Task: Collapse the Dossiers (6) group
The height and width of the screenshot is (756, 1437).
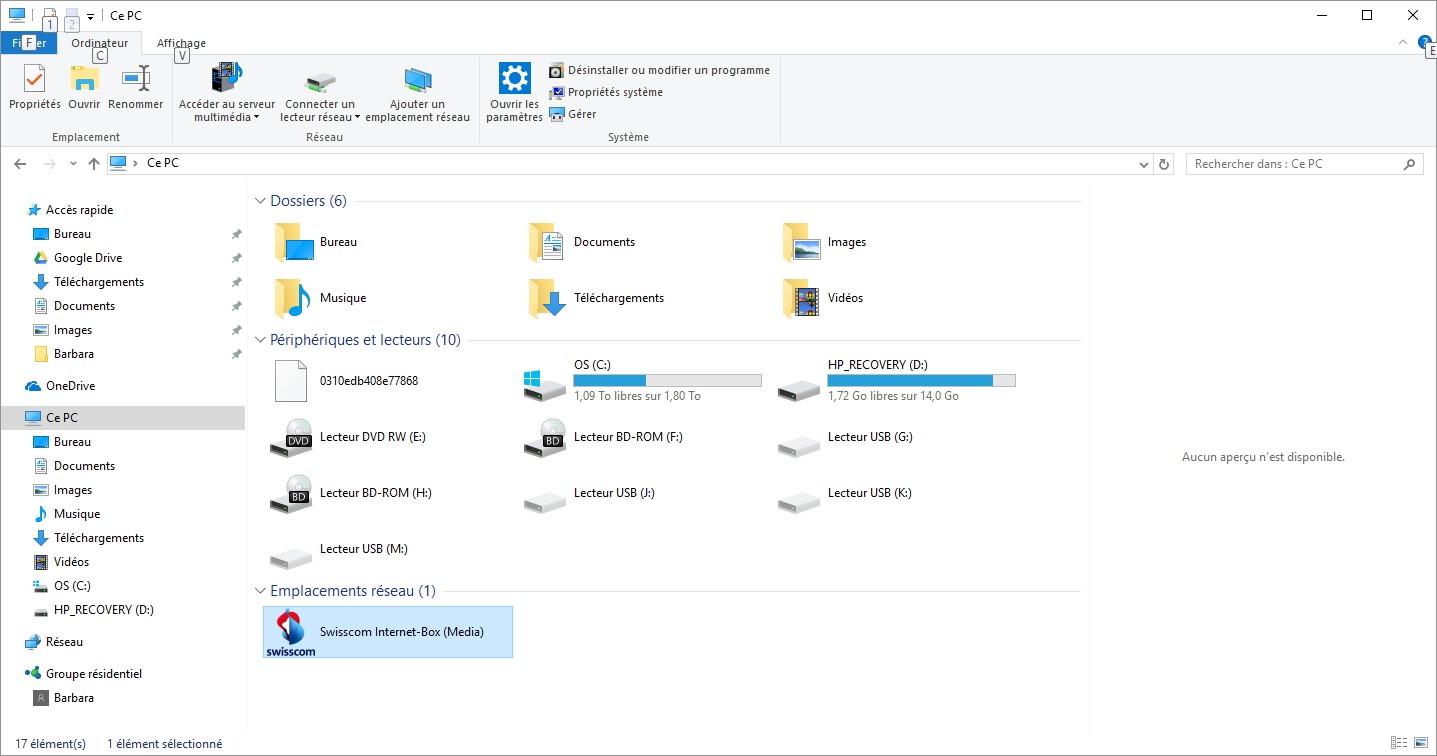Action: tap(260, 202)
